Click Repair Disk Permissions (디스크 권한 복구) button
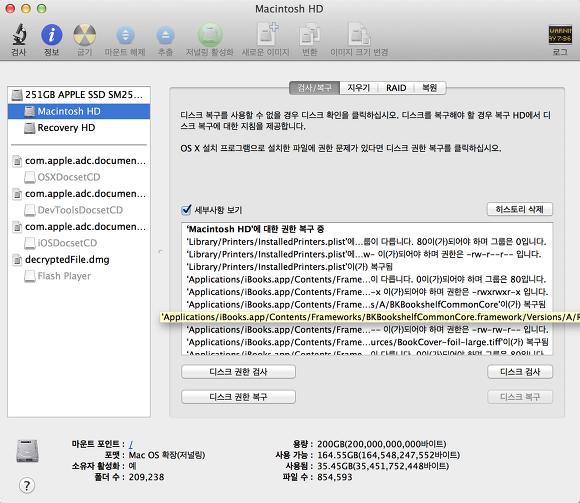This screenshot has width=580, height=503. point(238,397)
